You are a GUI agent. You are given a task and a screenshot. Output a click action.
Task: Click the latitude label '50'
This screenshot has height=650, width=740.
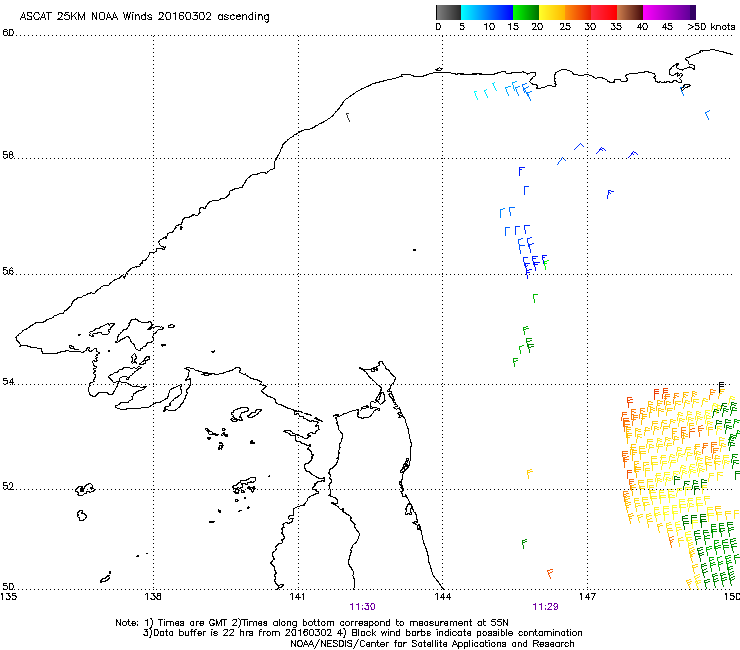[8, 586]
